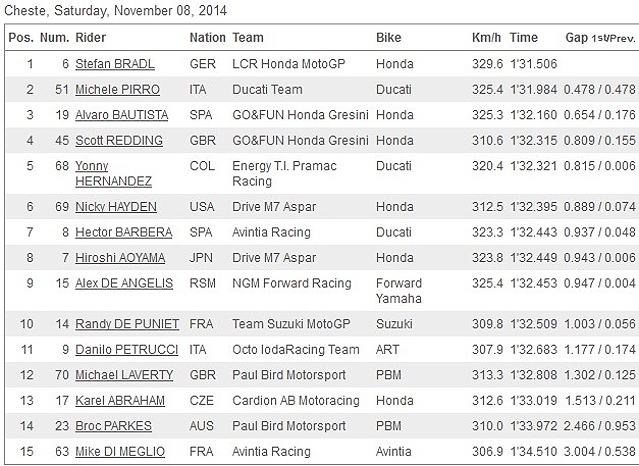Viewport: 639px width, 466px height.
Task: Open Stefan BRADL rider link
Action: (x=115, y=64)
